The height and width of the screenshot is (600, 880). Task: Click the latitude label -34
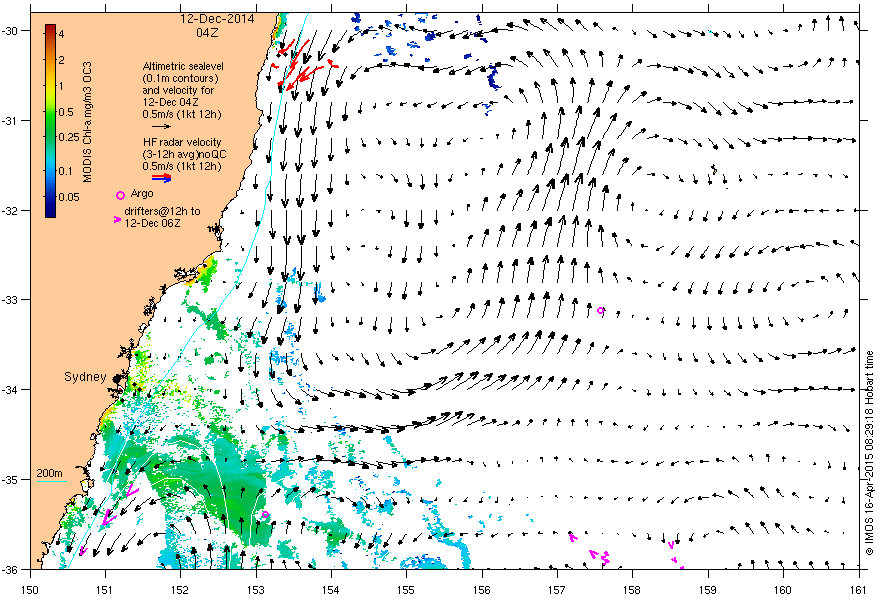(10, 390)
